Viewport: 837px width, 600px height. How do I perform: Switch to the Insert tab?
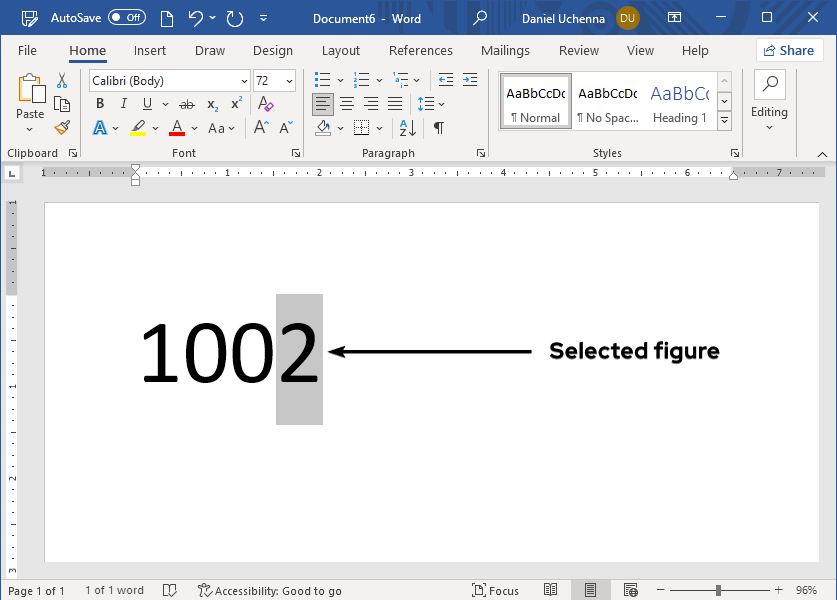[150, 51]
